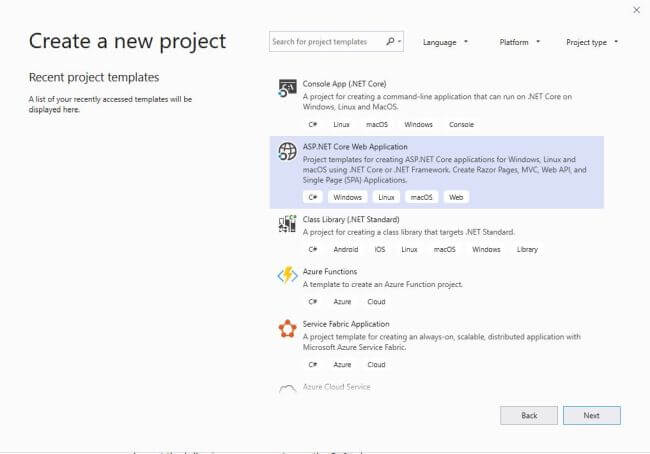Image resolution: width=650 pixels, height=454 pixels.
Task: Click the Next button
Action: pos(592,415)
